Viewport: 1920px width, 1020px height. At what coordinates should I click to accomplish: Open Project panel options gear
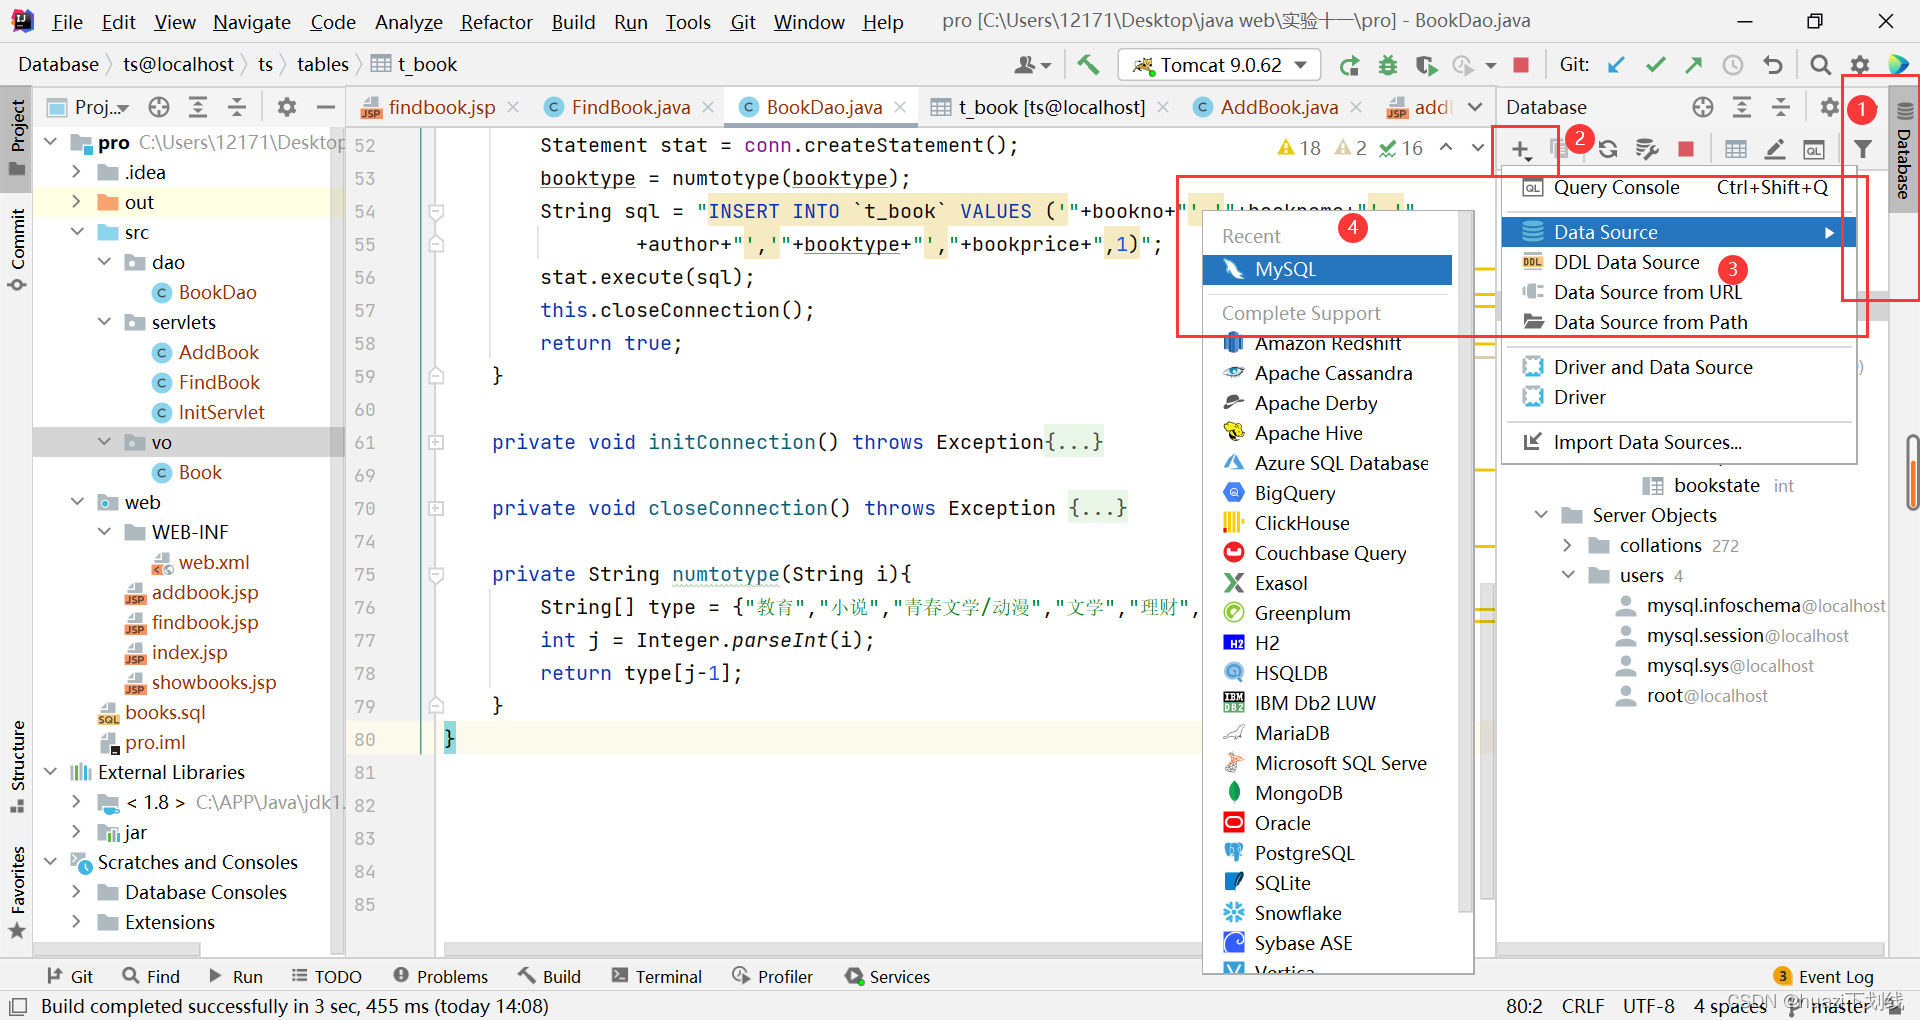pyautogui.click(x=287, y=107)
